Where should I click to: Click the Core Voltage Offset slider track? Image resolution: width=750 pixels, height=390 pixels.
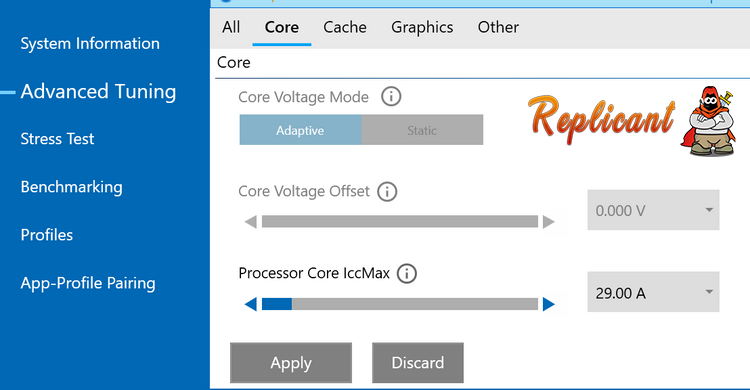400,222
